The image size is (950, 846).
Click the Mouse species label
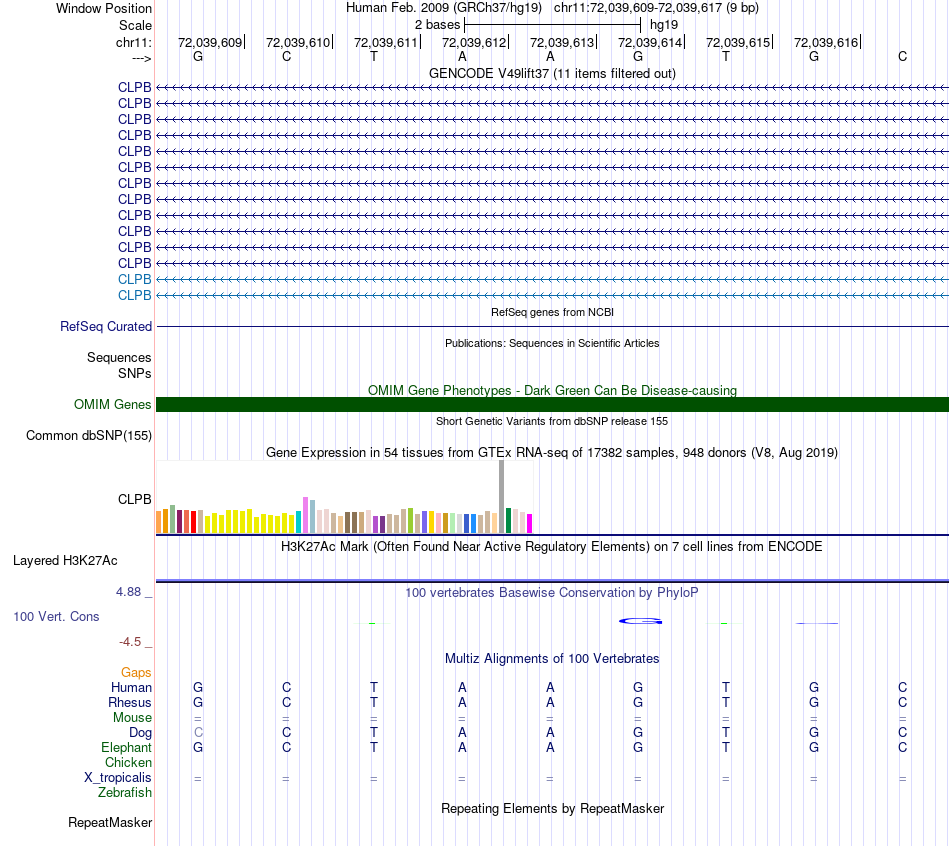tap(132, 718)
